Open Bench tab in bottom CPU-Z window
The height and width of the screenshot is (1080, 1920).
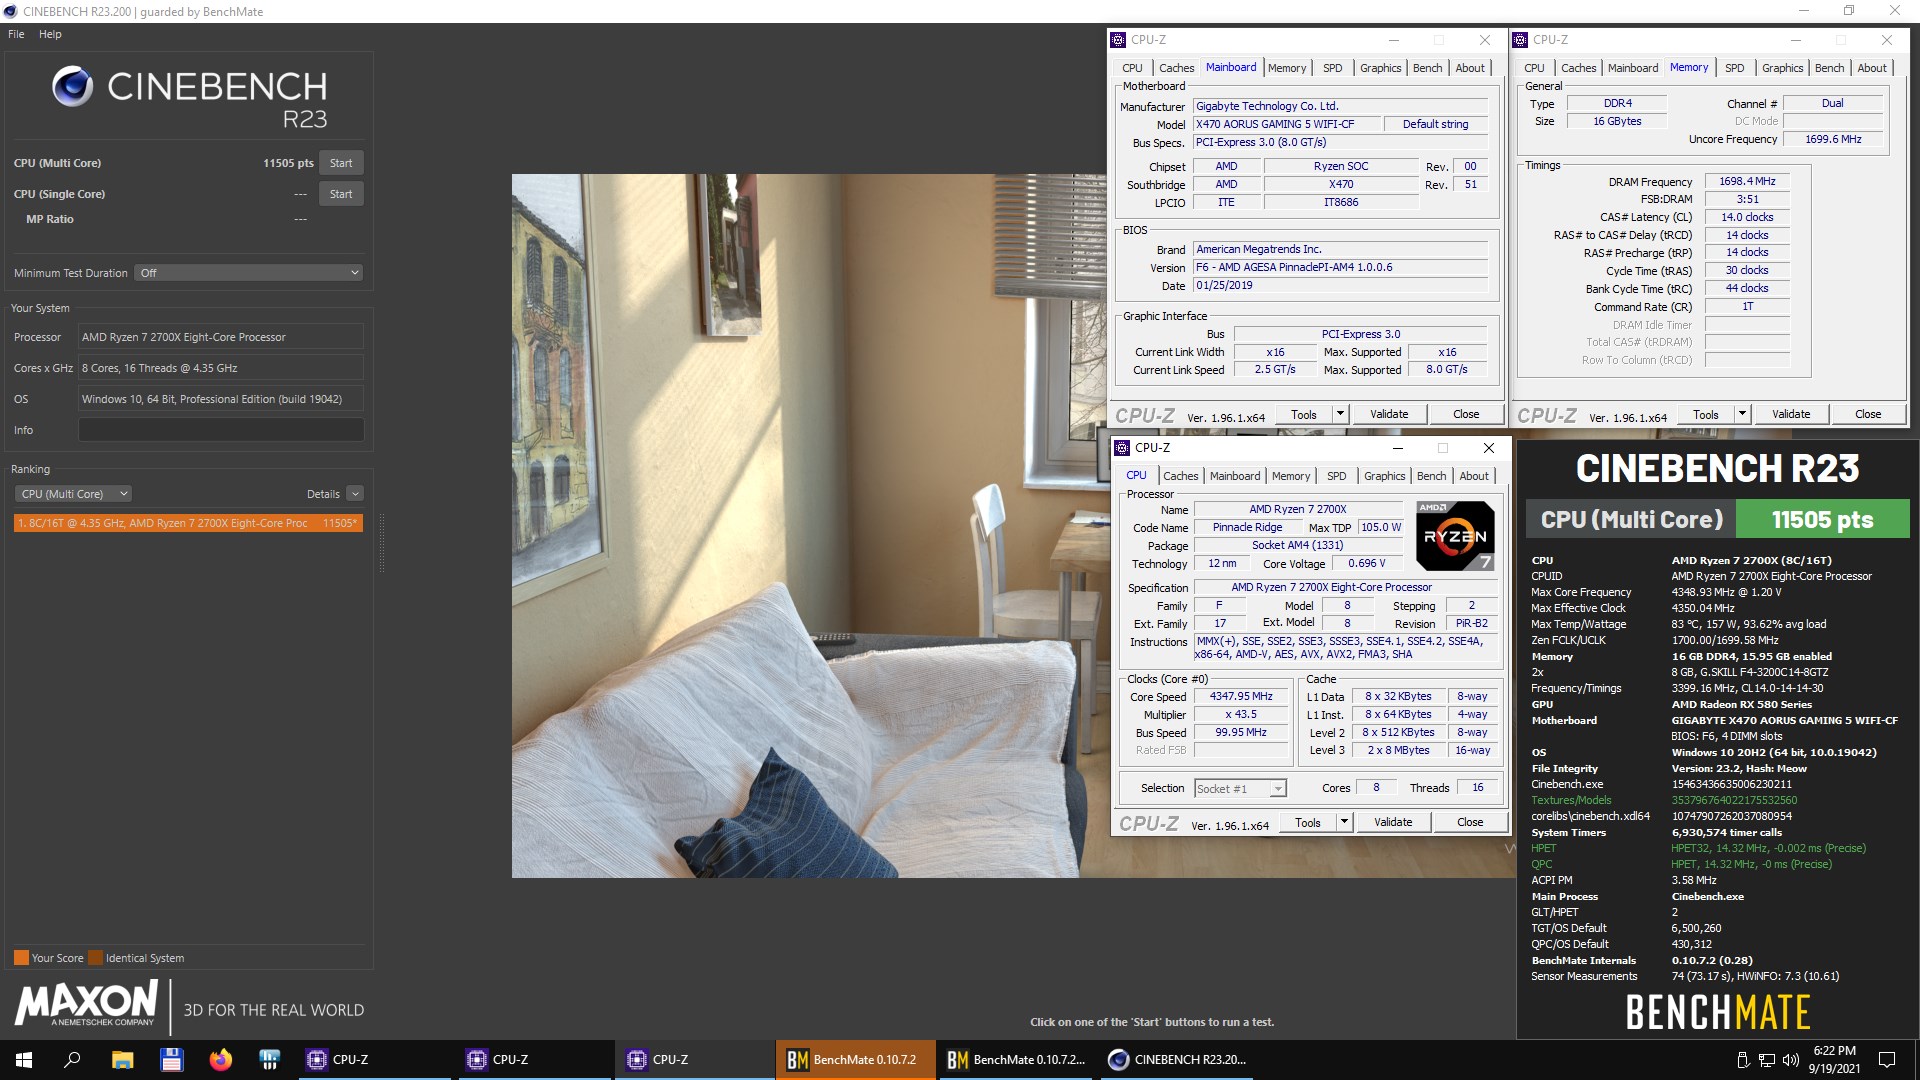point(1431,476)
